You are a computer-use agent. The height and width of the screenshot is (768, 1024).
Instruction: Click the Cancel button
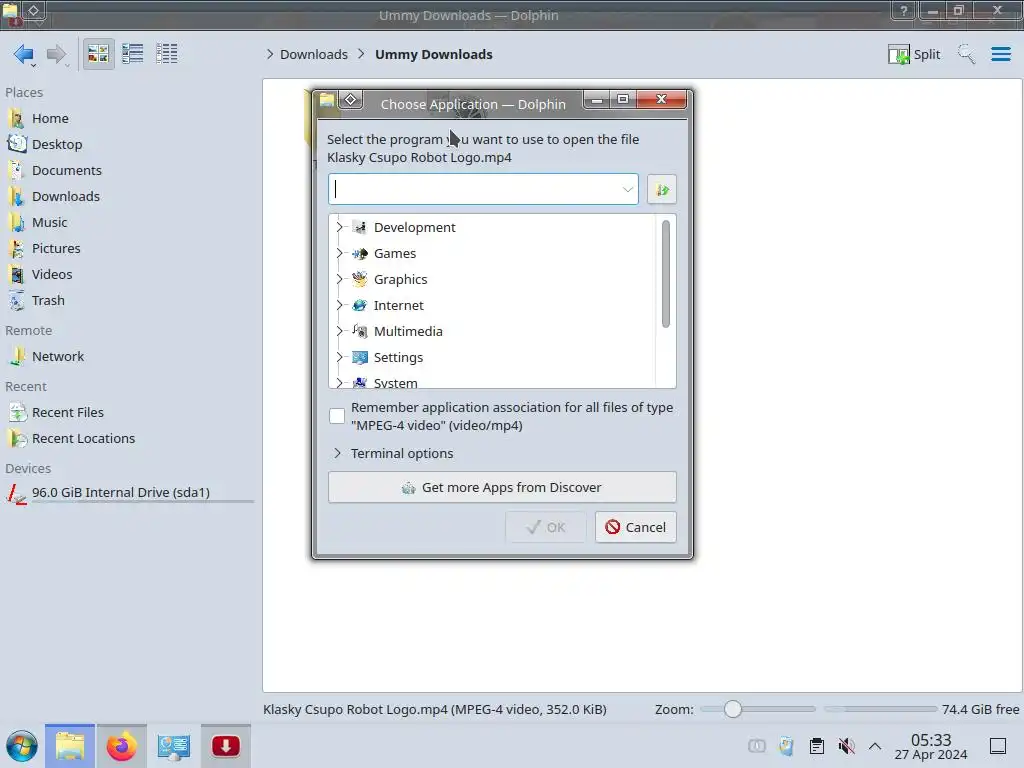pyautogui.click(x=635, y=527)
